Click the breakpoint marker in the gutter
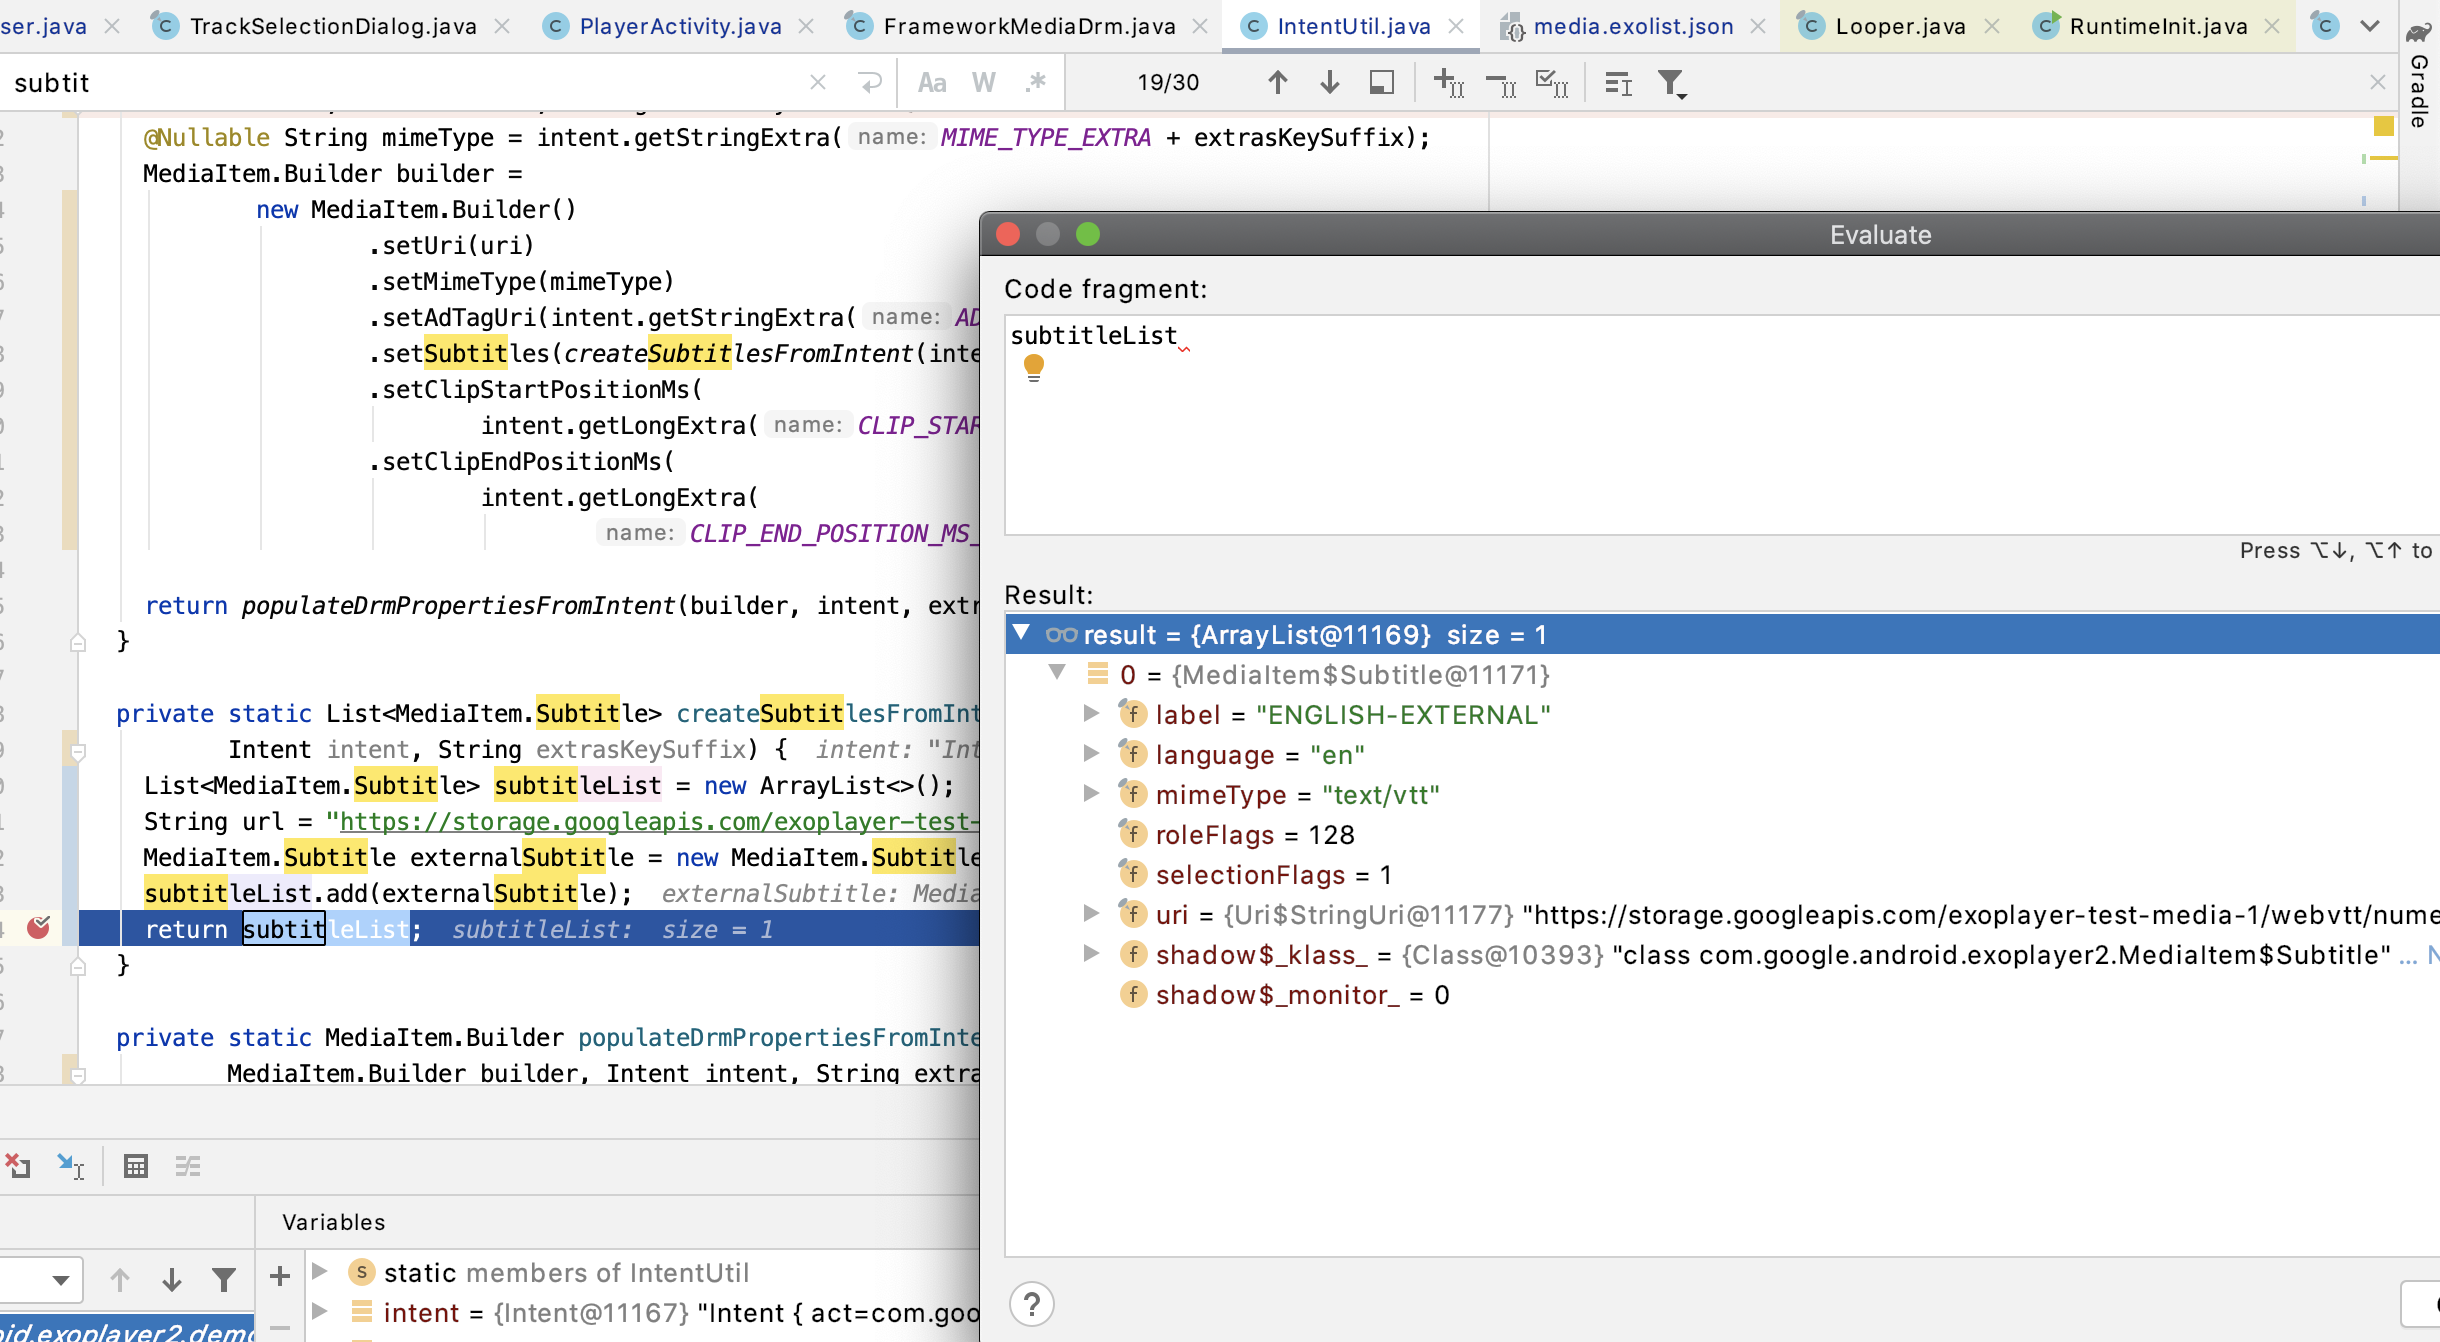The width and height of the screenshot is (2440, 1342). [x=39, y=928]
